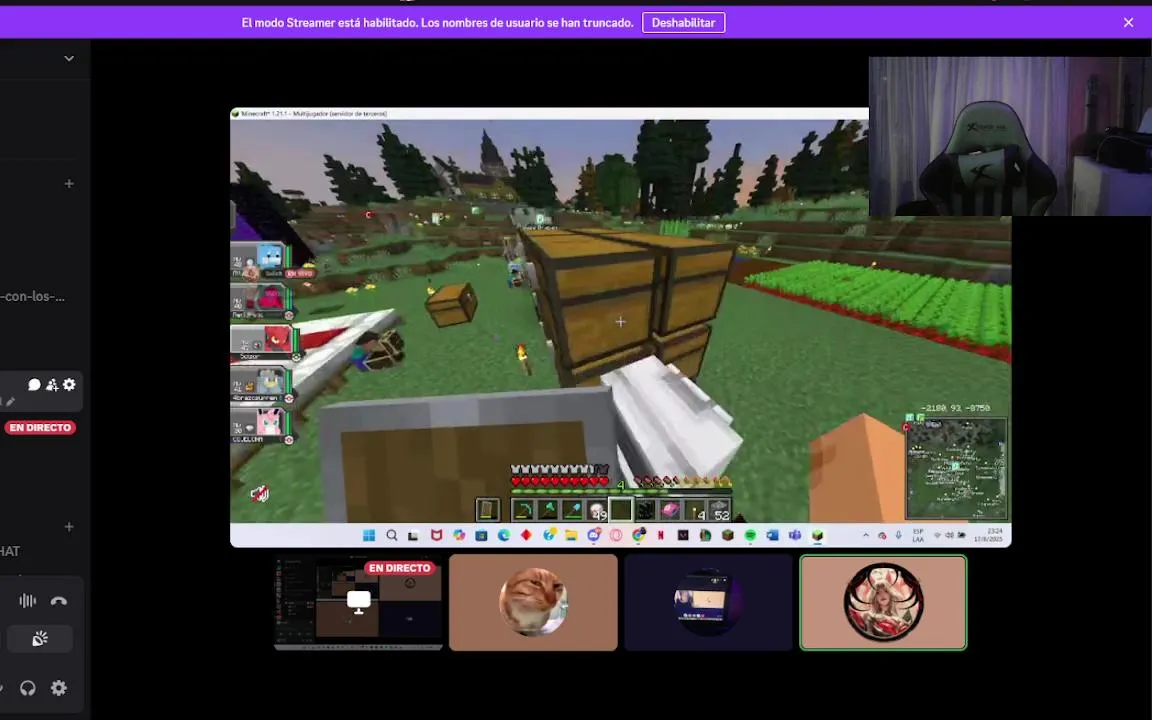Select the live stream tile labeled EN DIRECTO
1152x720 pixels.
click(x=359, y=602)
